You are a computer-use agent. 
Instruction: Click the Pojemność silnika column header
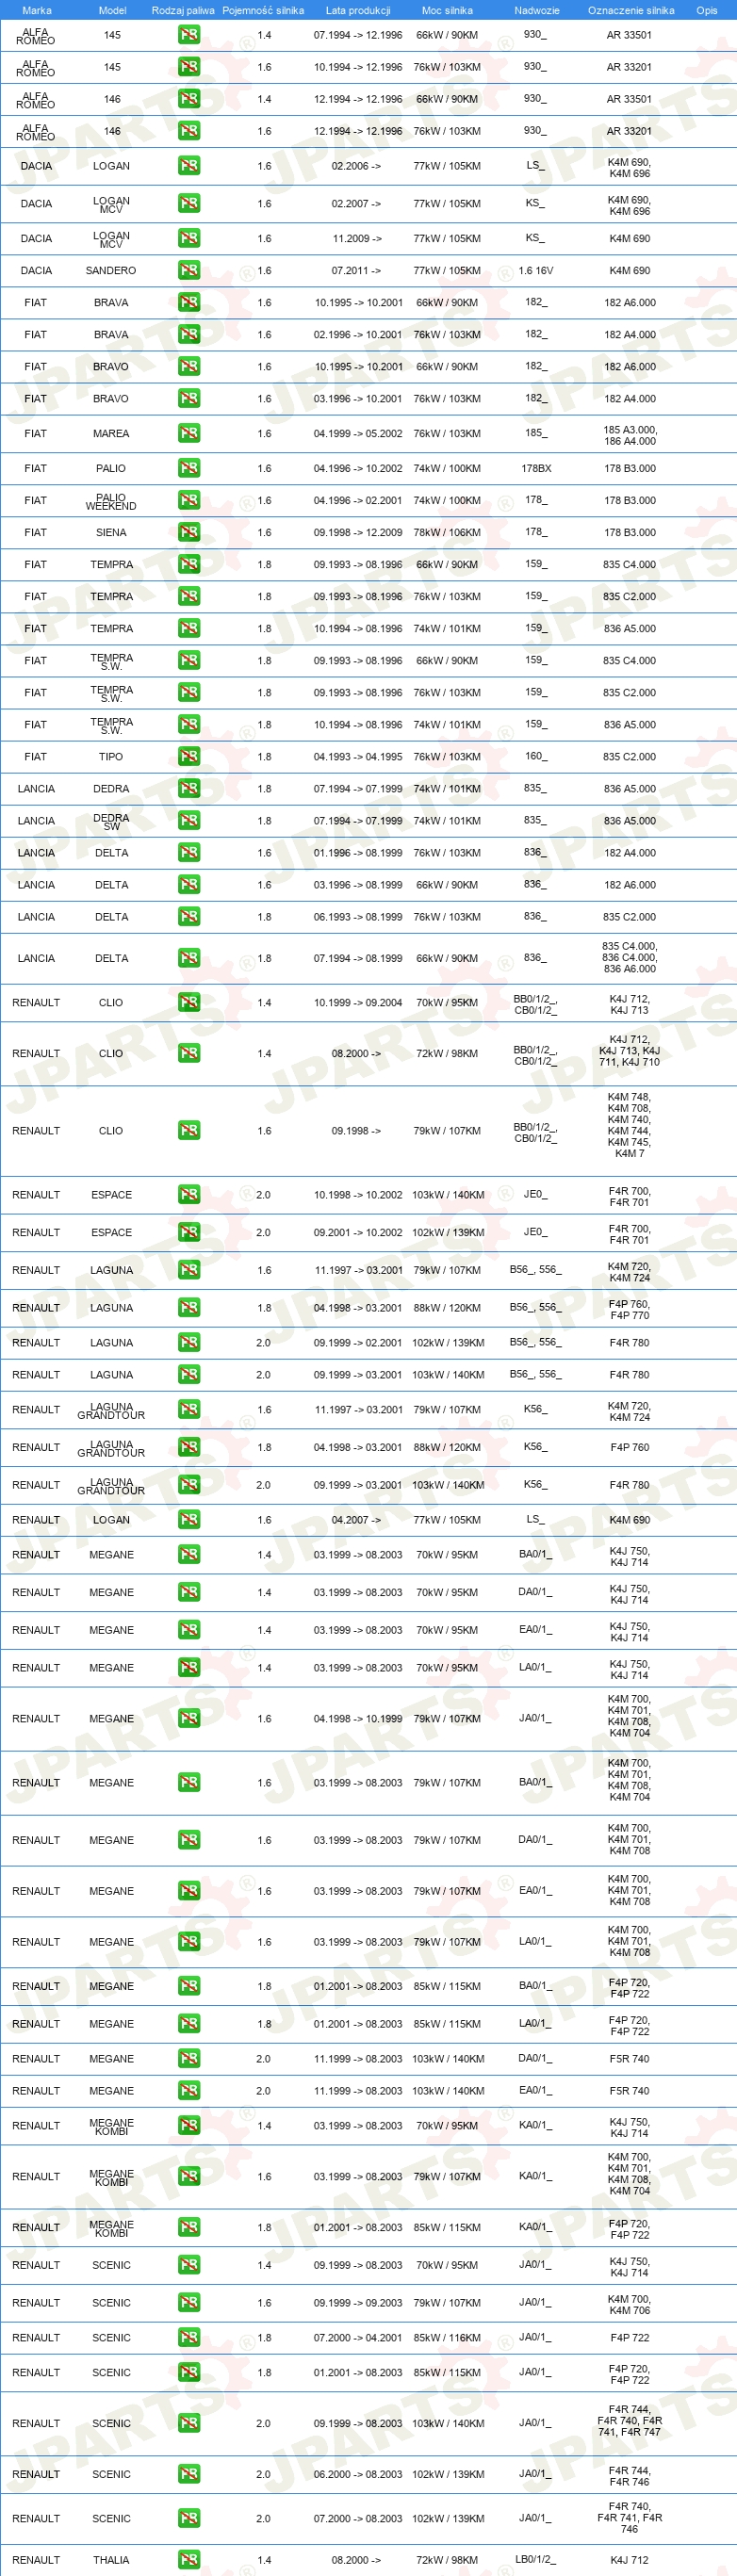point(263,10)
